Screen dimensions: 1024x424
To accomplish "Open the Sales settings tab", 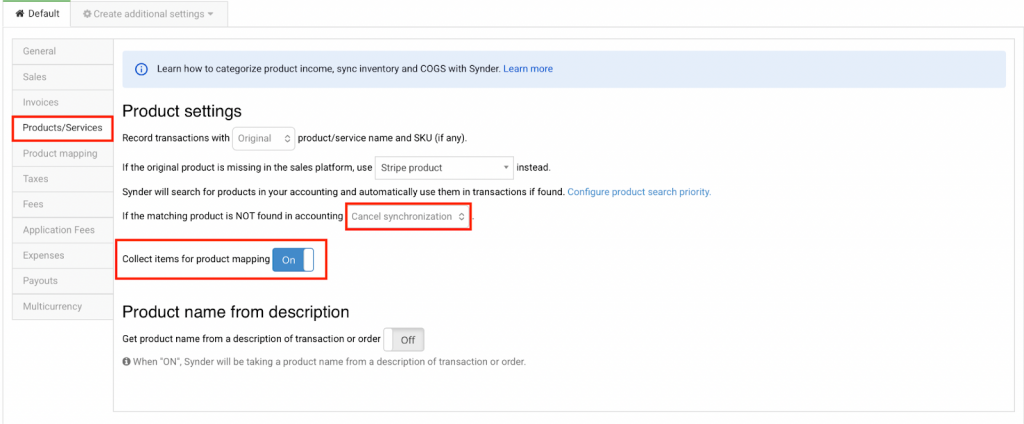I will (x=35, y=77).
